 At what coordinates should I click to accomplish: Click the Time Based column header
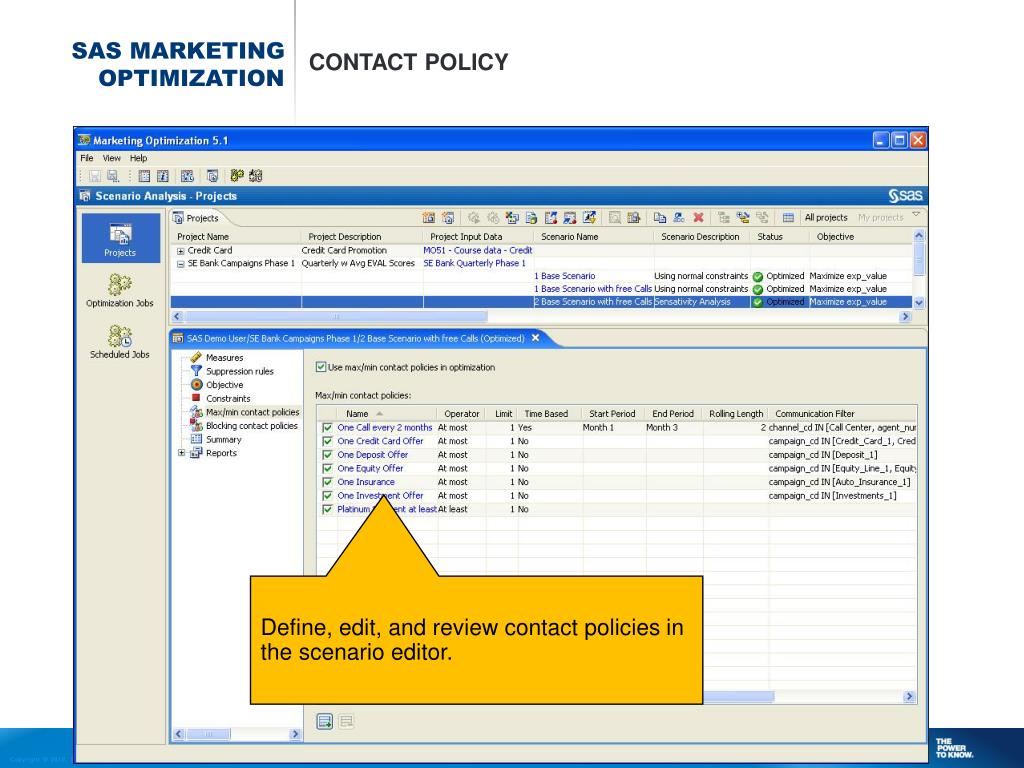click(x=546, y=414)
